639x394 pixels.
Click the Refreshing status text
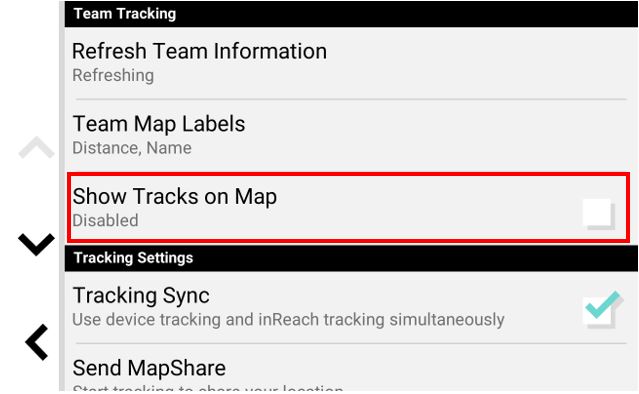(x=113, y=75)
